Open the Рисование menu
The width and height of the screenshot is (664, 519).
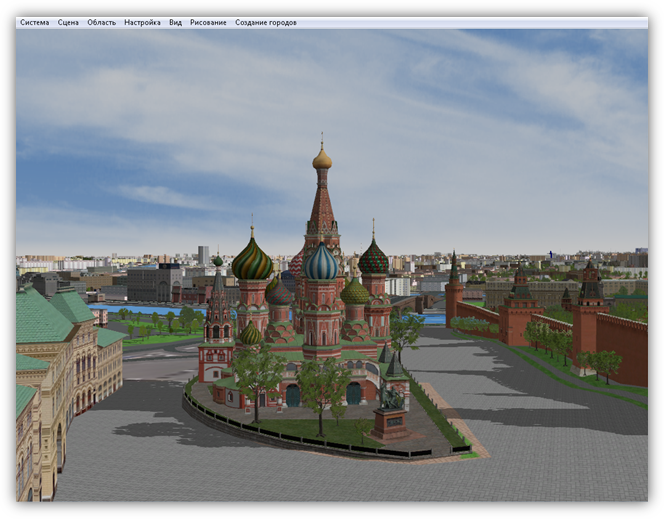click(208, 22)
